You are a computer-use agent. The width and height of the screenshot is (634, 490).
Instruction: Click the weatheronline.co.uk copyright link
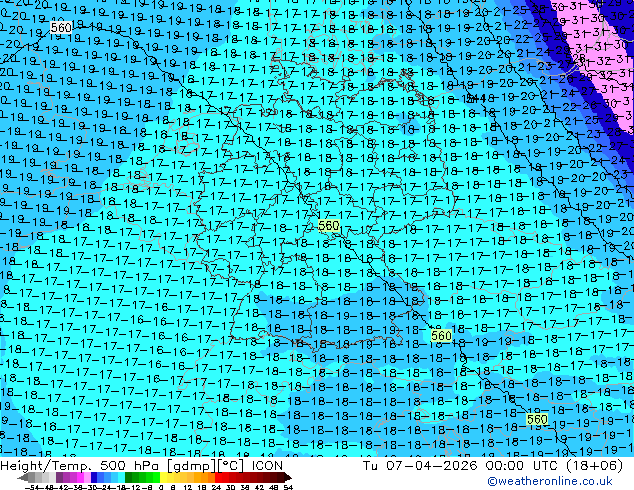[x=550, y=481]
